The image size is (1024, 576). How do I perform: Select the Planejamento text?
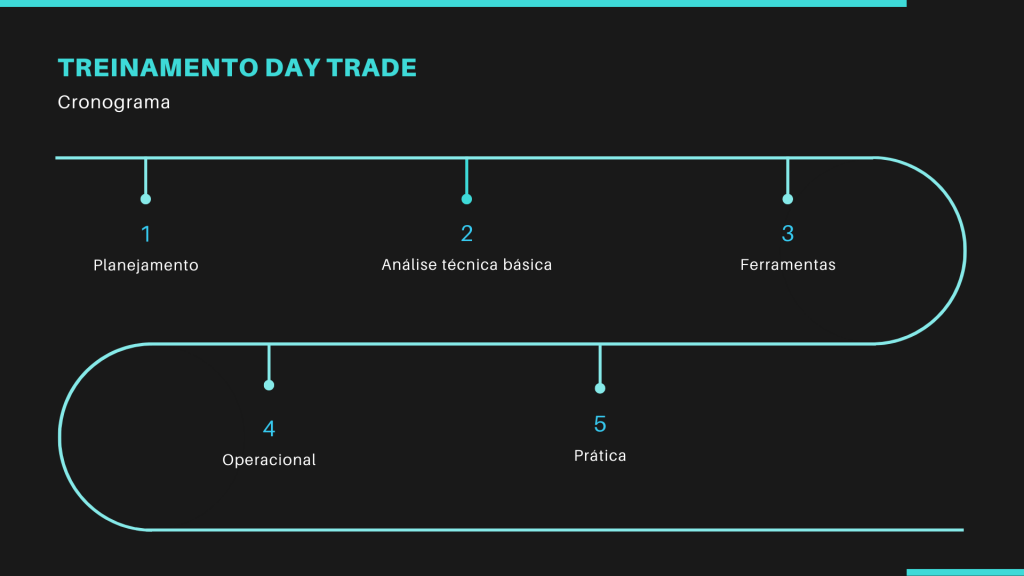(x=146, y=265)
